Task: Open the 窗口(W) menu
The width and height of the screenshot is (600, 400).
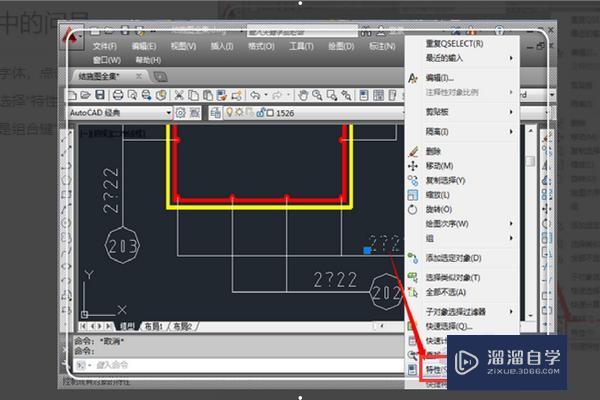Action: tap(107, 60)
